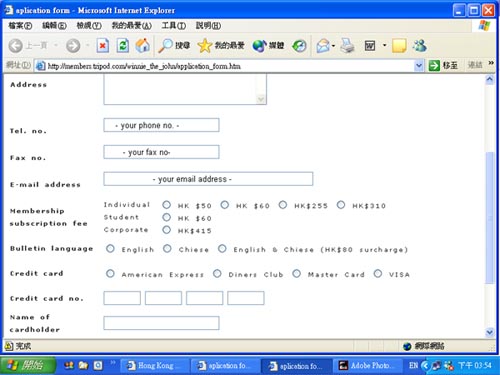This screenshot has width=500, height=375.
Task: Click the History icon in toolbar
Action: (299, 46)
